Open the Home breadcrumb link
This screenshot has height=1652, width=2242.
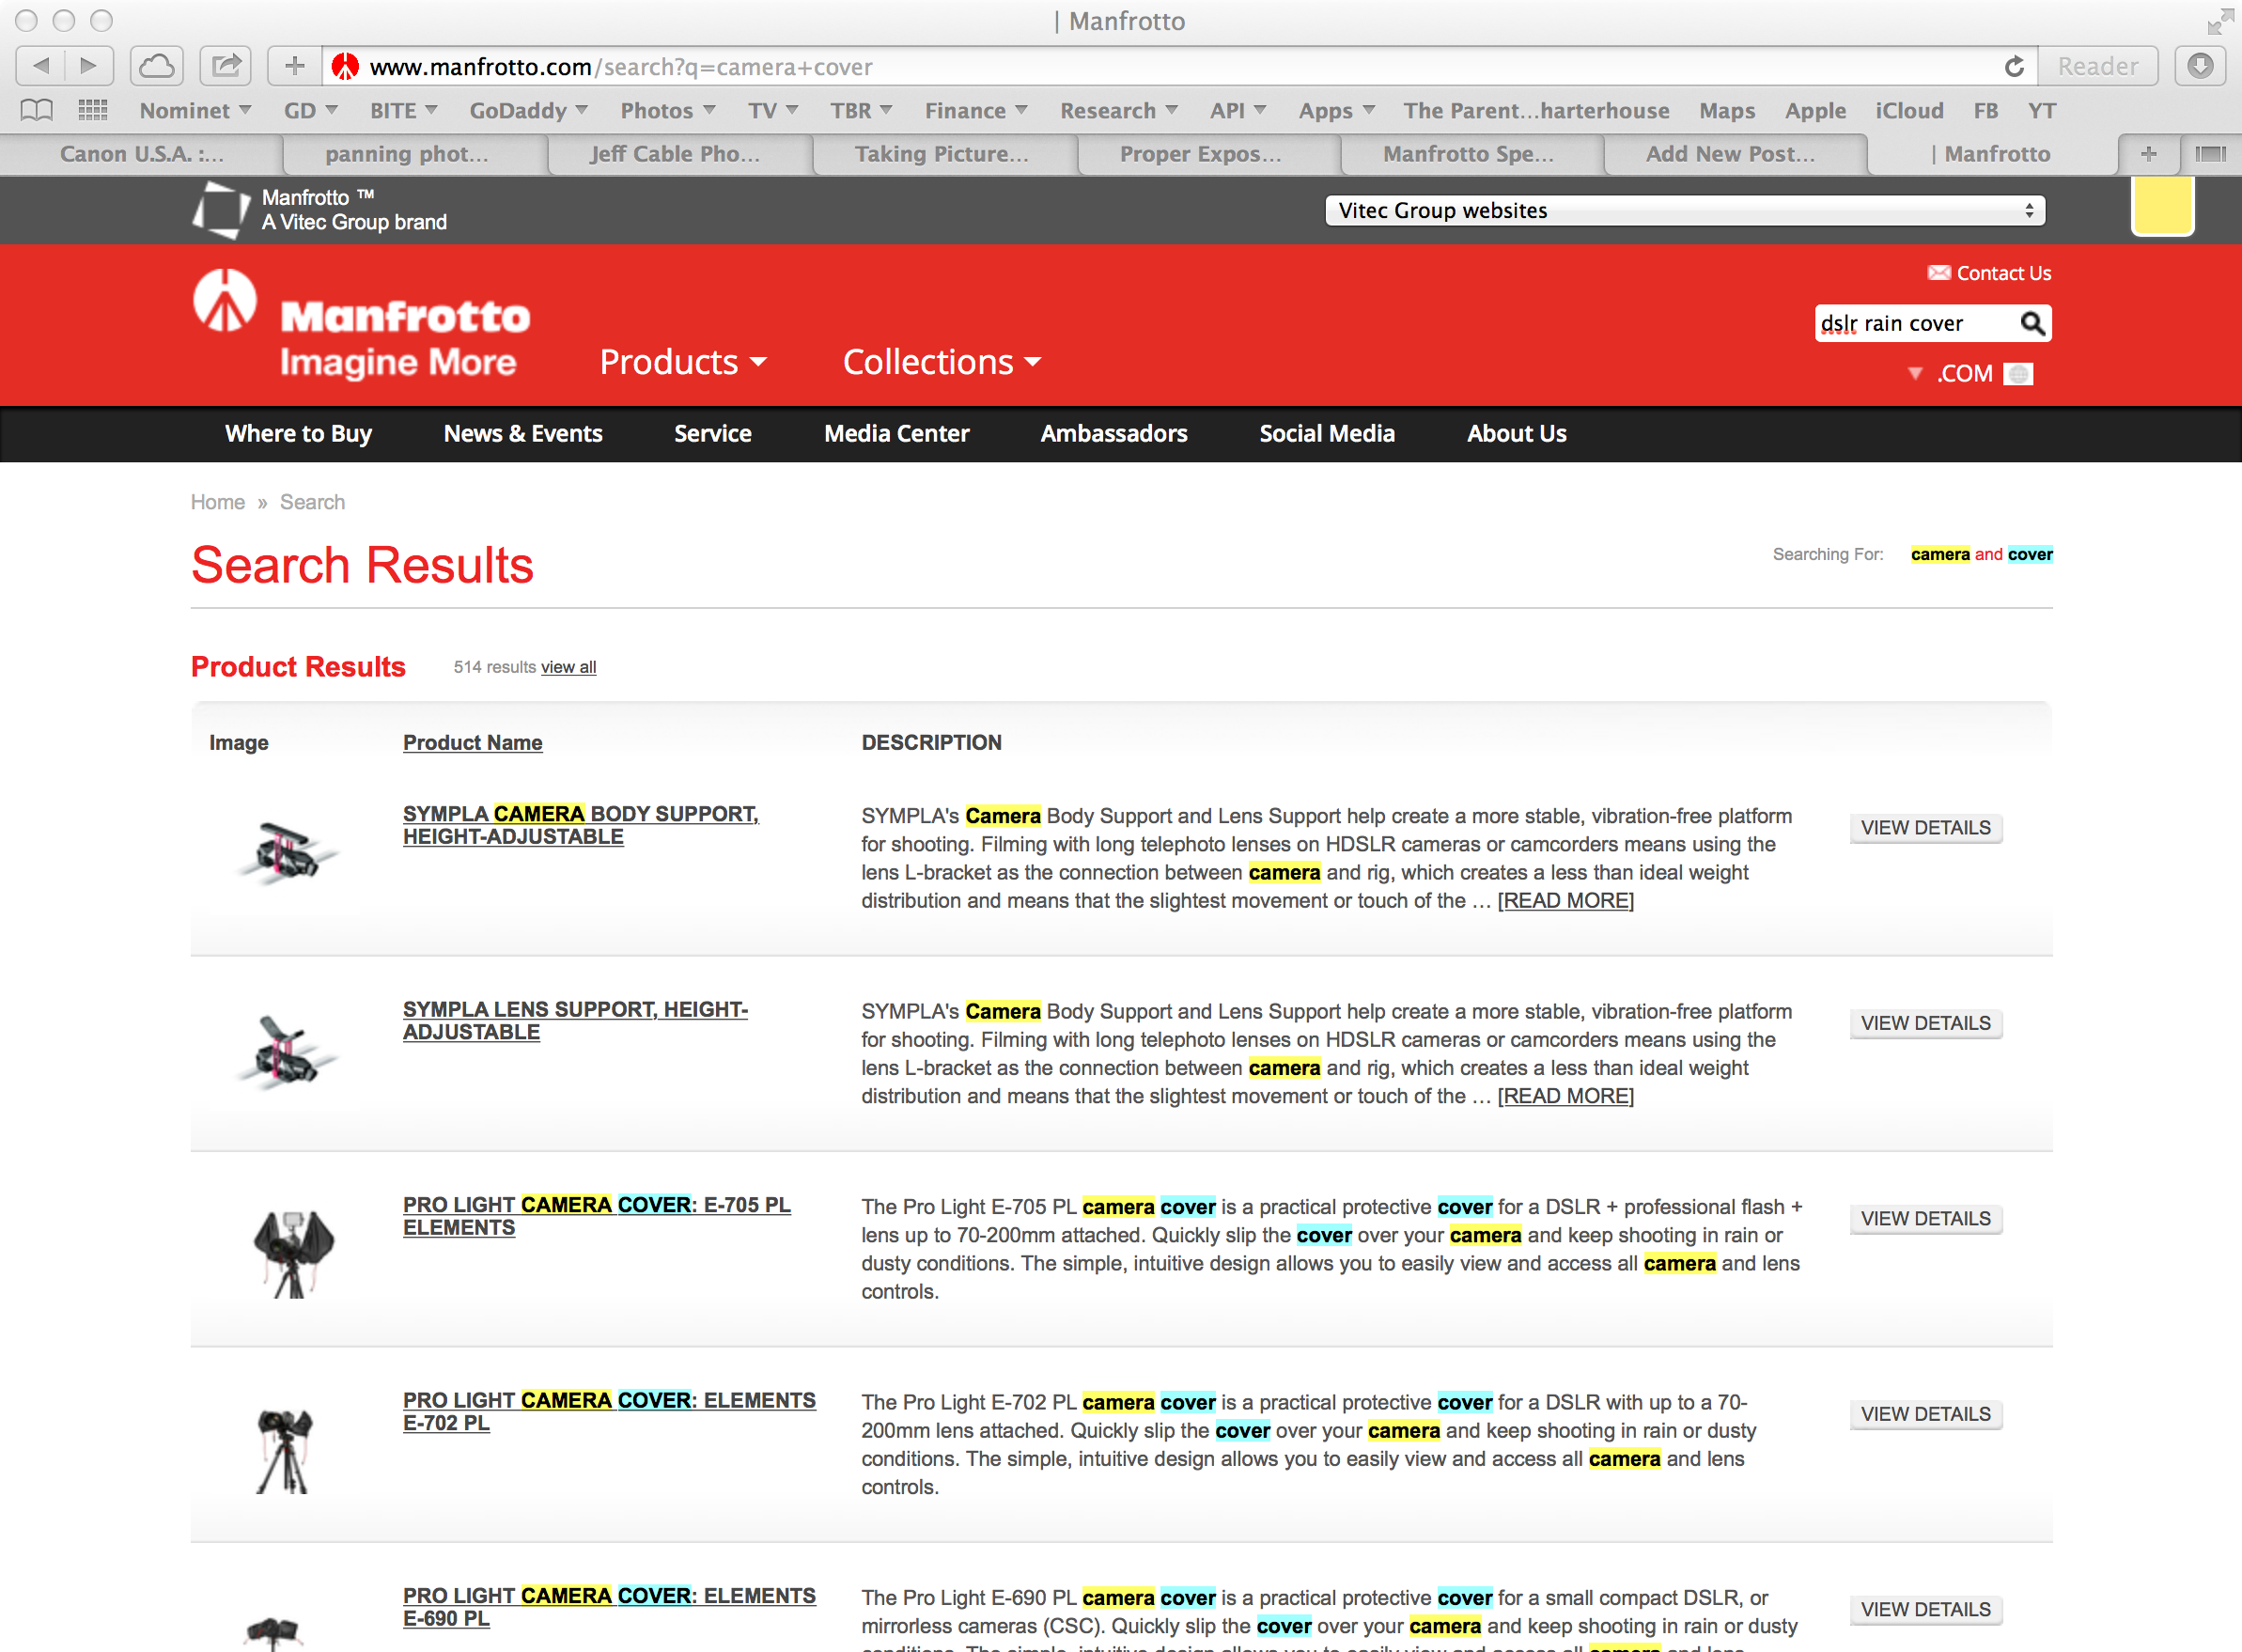(218, 502)
